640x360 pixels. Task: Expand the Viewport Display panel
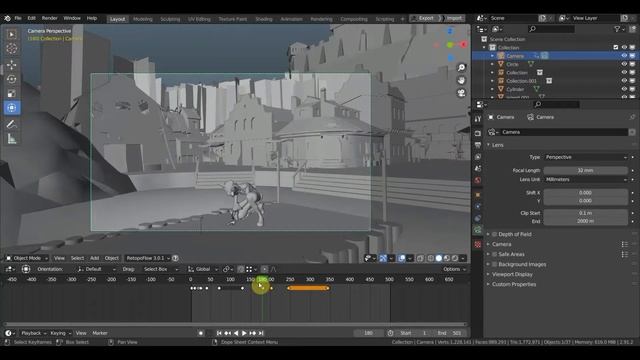512,274
